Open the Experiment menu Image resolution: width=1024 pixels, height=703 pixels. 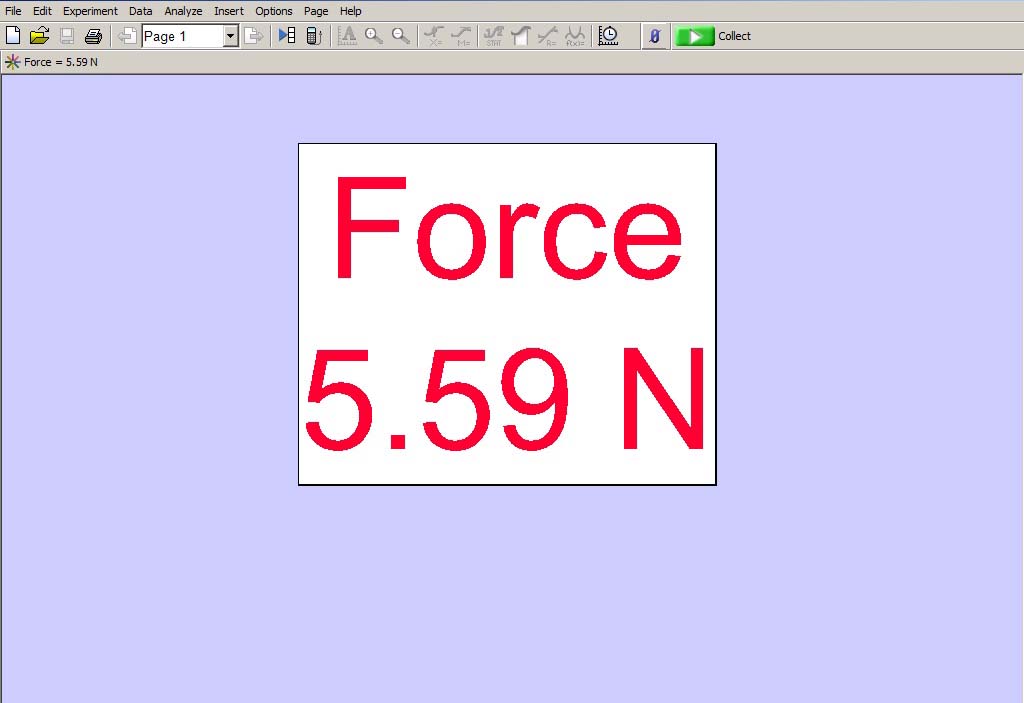tap(90, 11)
